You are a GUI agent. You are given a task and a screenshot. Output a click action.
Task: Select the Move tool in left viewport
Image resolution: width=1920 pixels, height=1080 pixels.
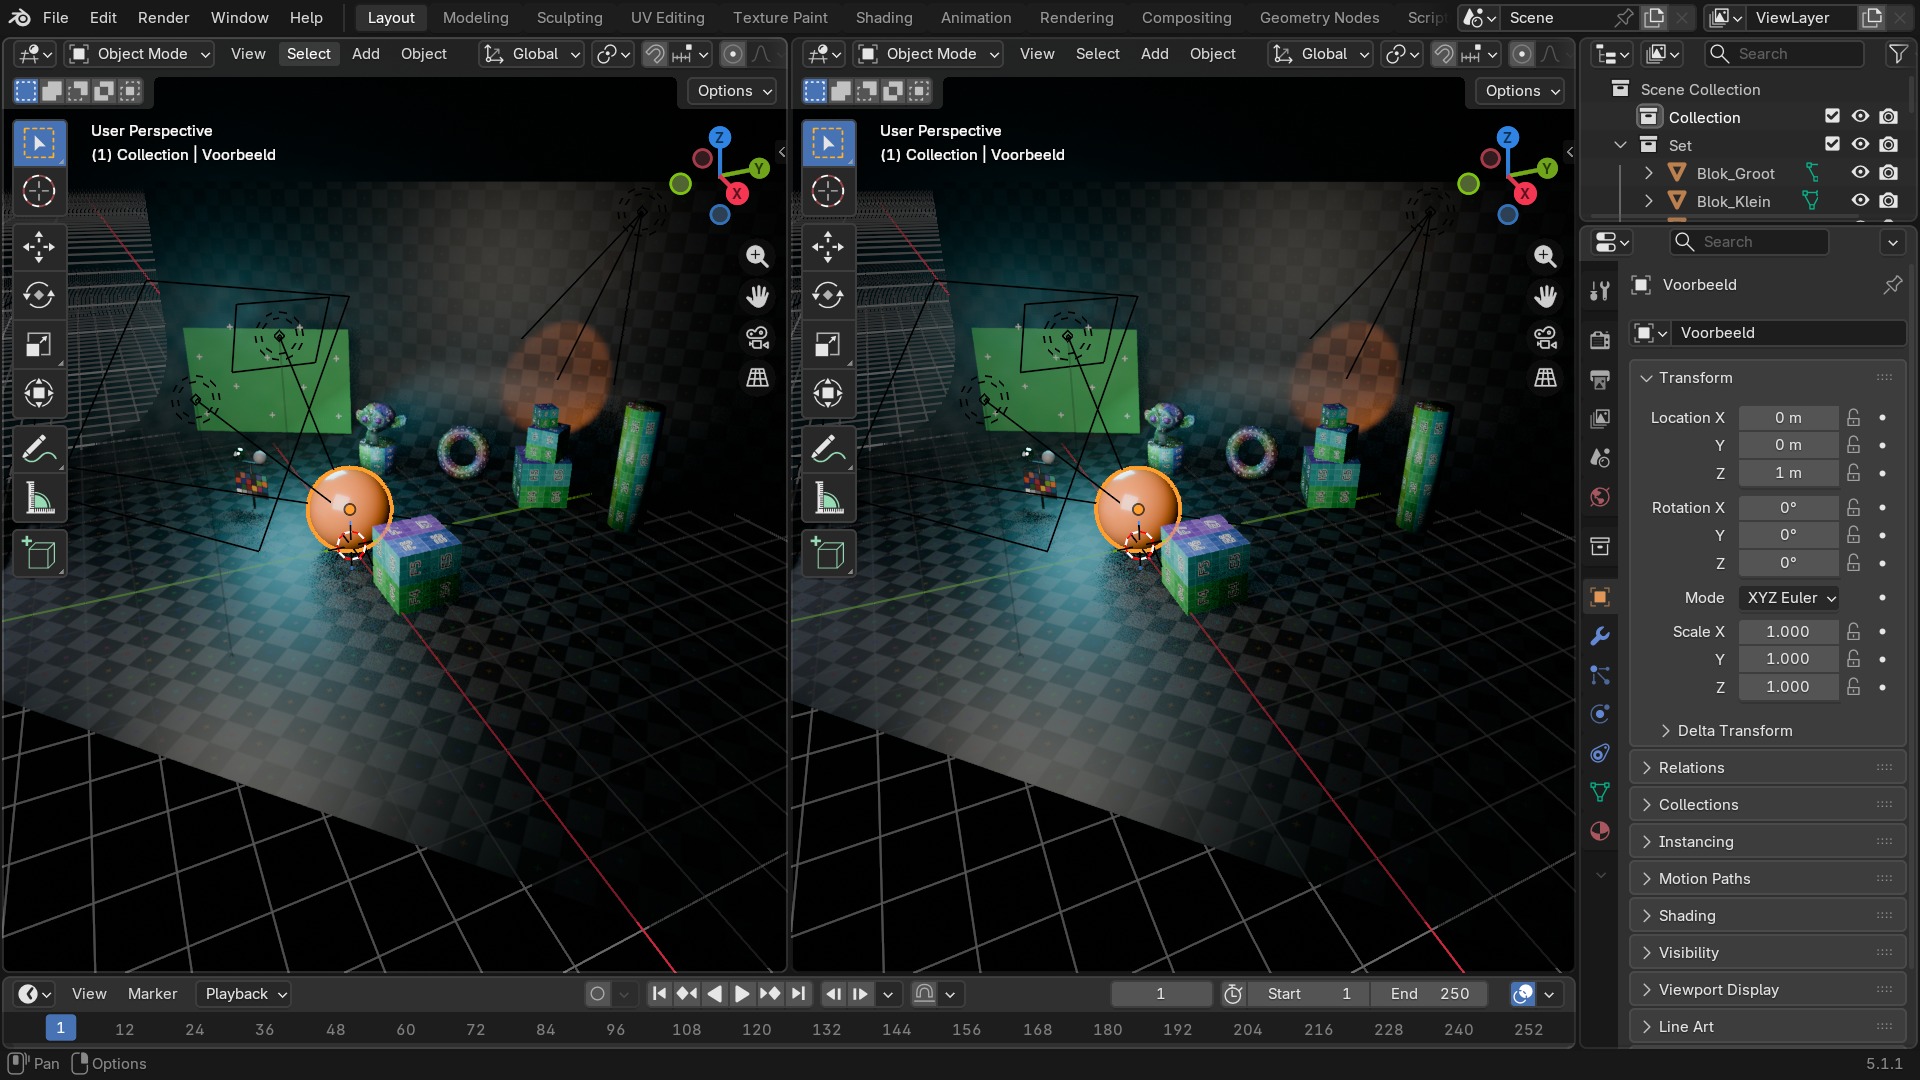coord(39,247)
